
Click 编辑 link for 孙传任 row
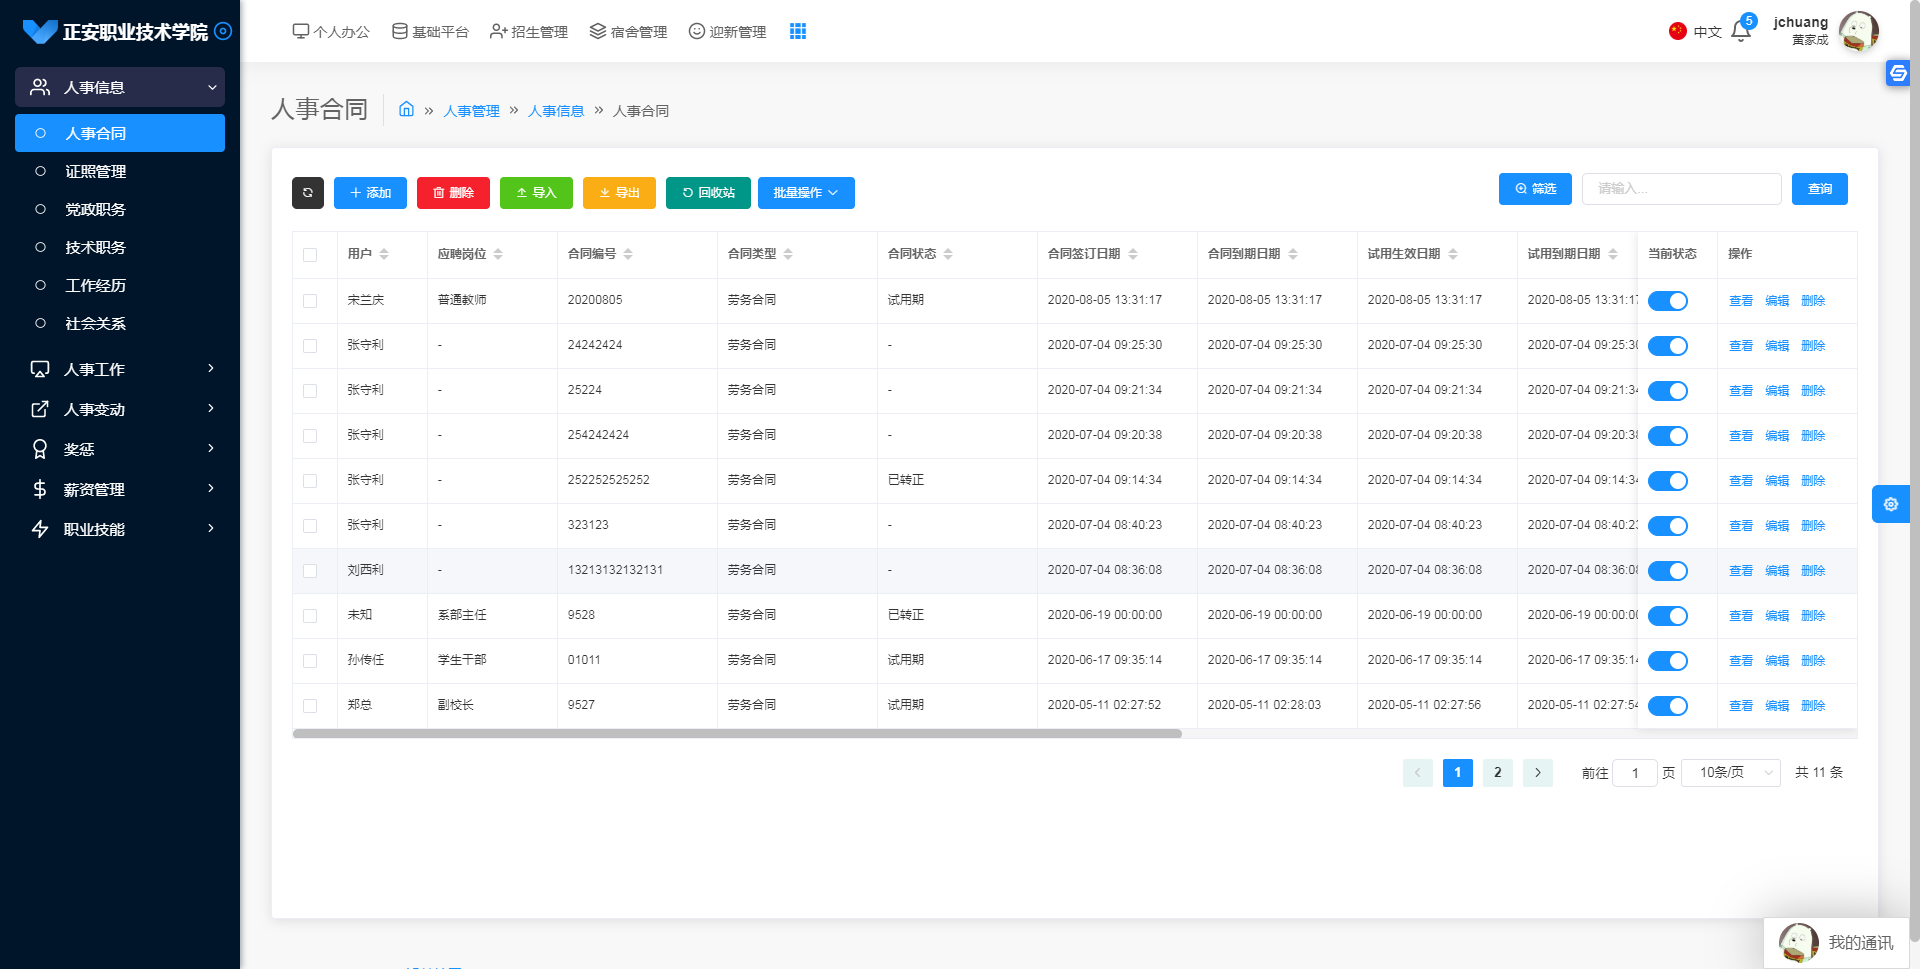1776,661
